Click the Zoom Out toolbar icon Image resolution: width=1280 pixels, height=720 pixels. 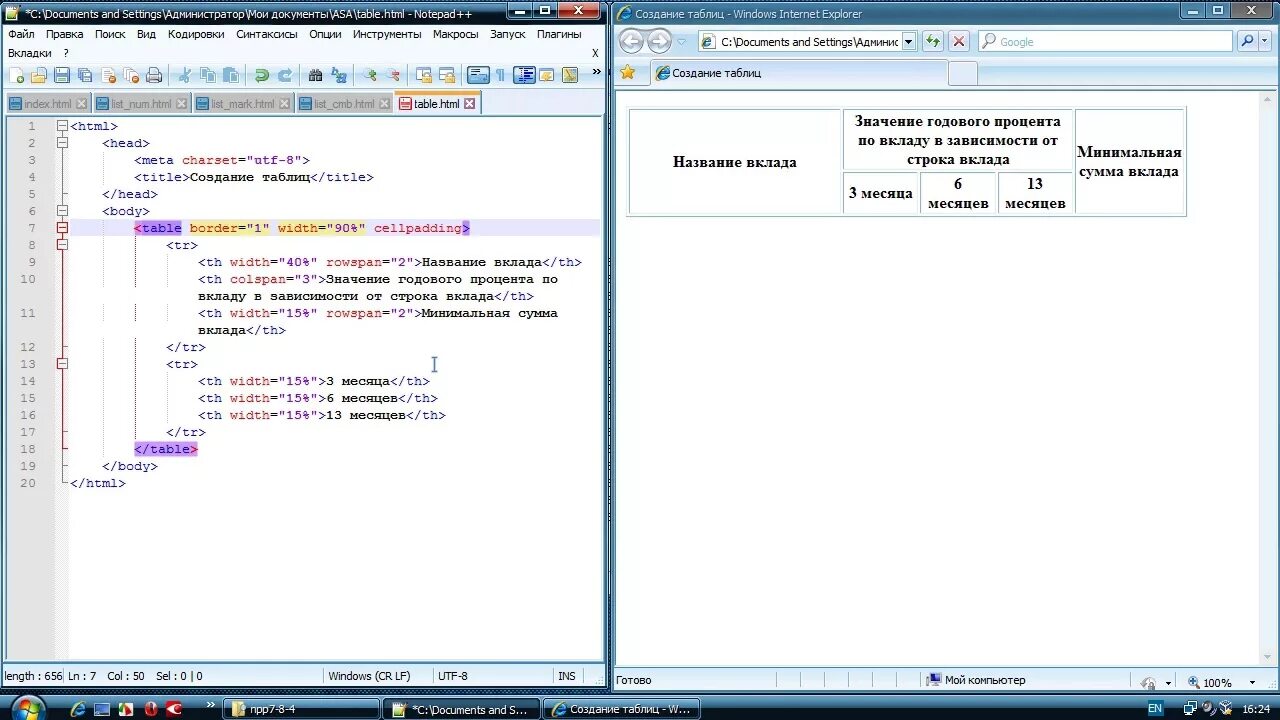393,75
